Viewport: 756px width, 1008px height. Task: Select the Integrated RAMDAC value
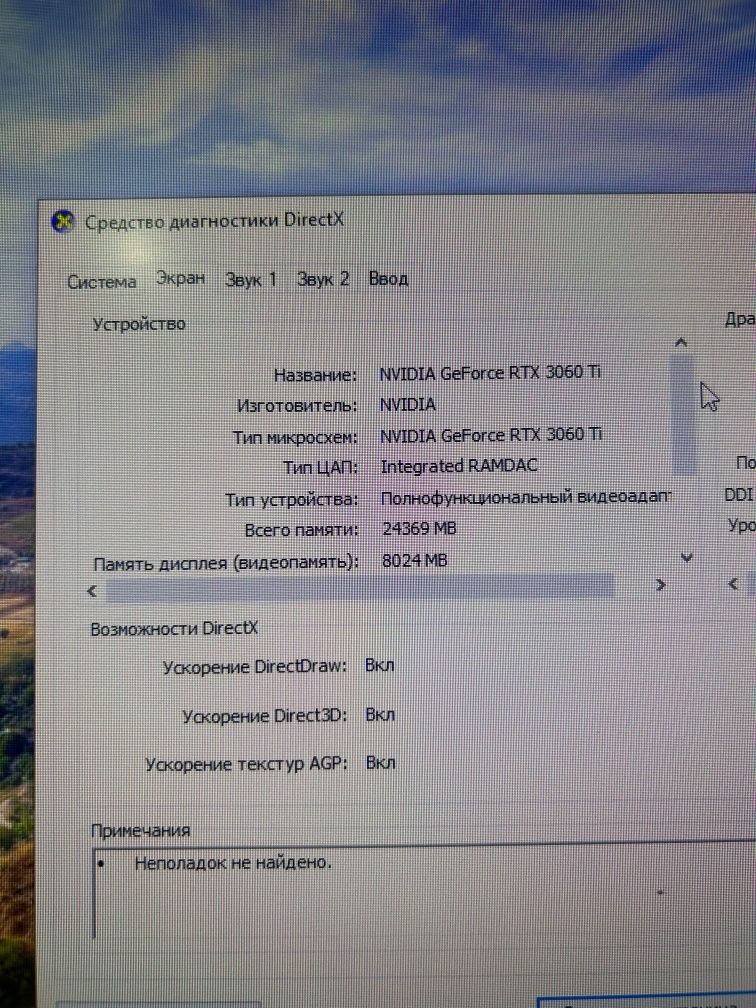pos(459,465)
